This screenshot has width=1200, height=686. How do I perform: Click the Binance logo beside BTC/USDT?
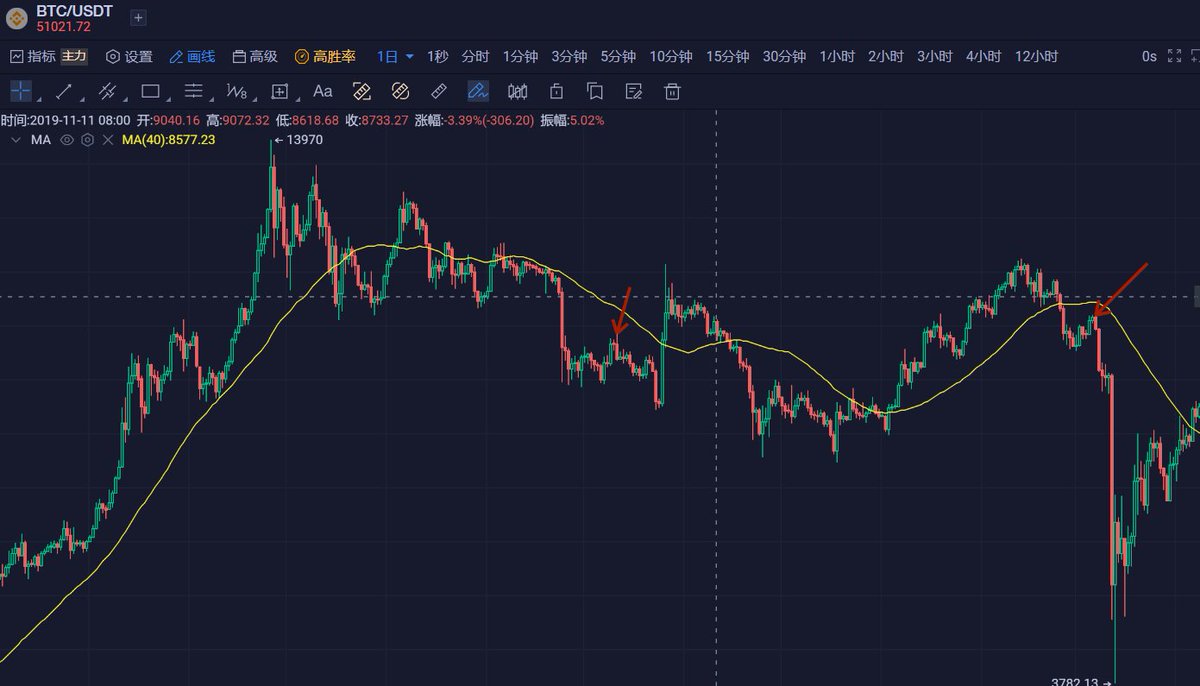[x=16, y=17]
